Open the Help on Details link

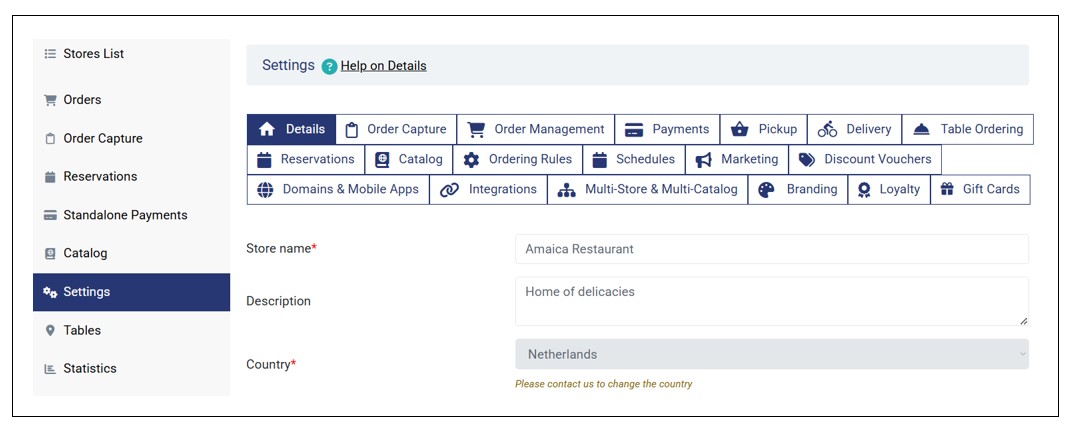(383, 66)
